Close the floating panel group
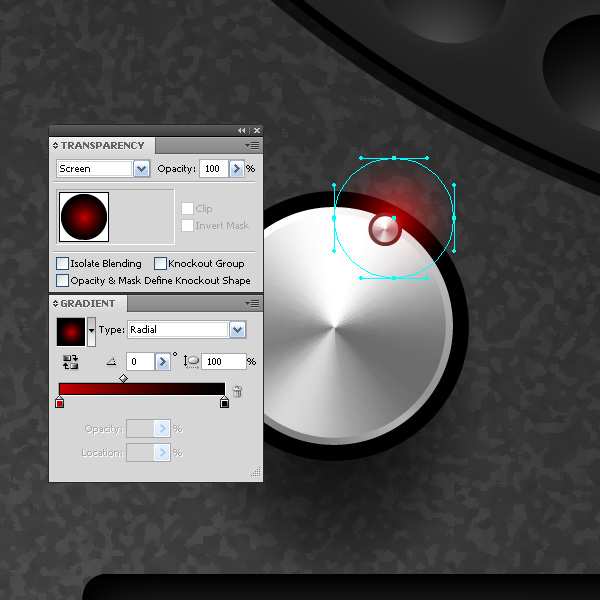 pos(257,130)
